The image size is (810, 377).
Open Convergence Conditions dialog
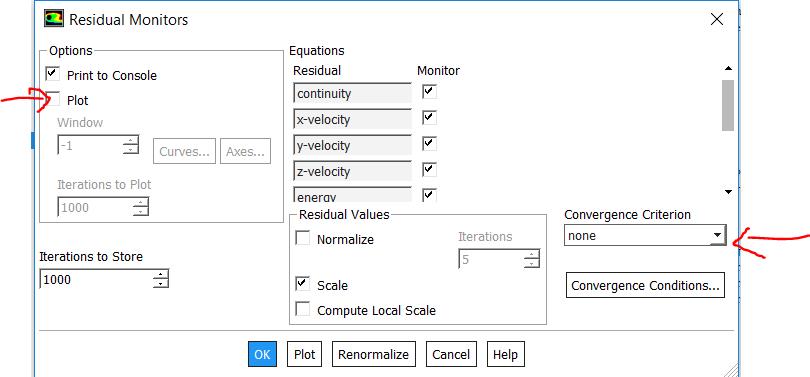click(x=645, y=286)
